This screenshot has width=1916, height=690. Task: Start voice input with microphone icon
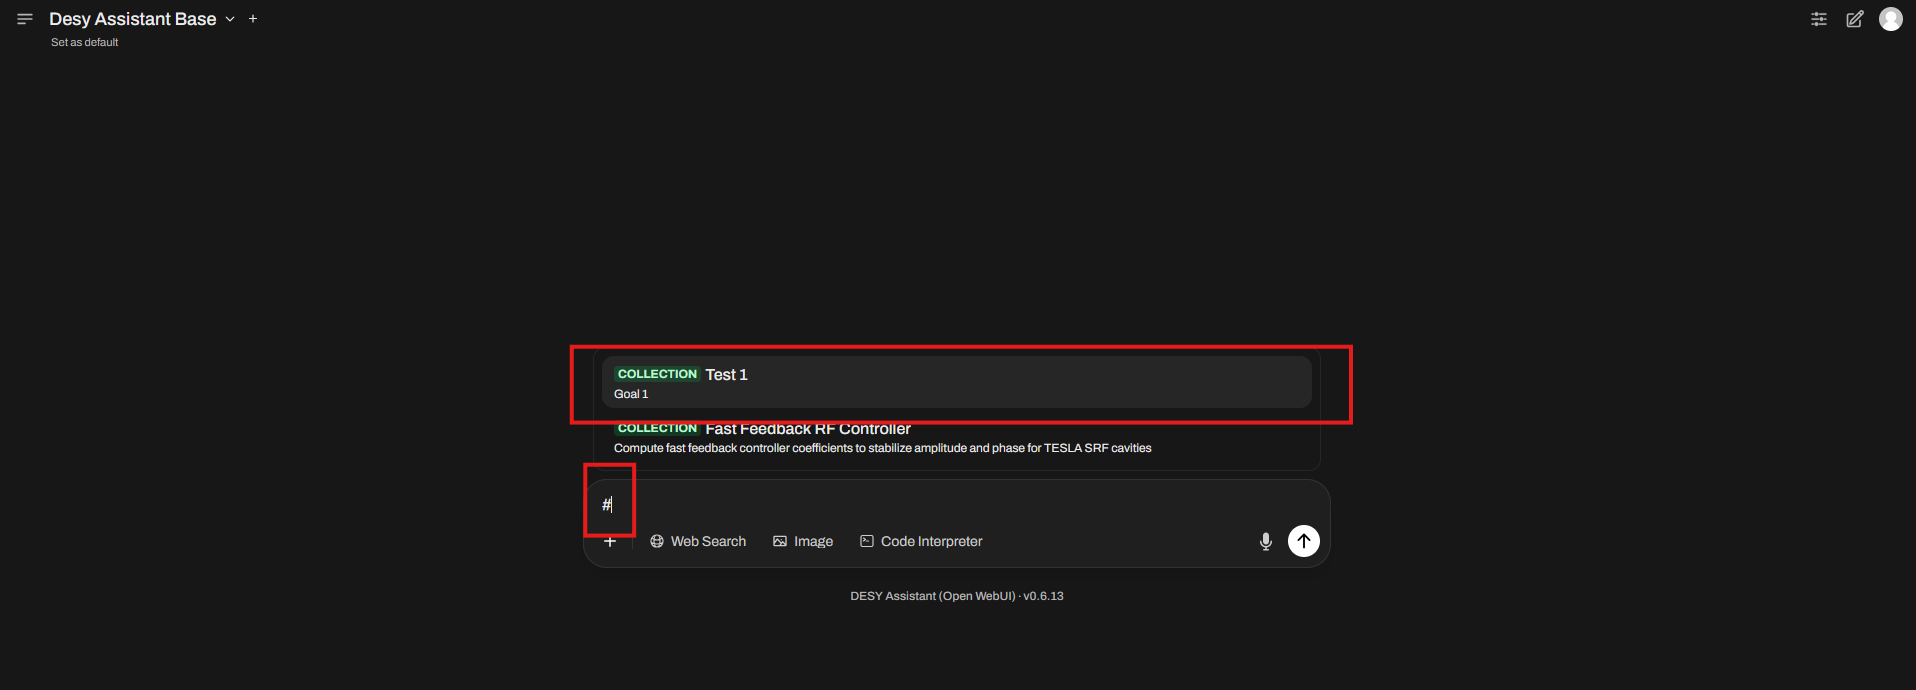point(1266,541)
